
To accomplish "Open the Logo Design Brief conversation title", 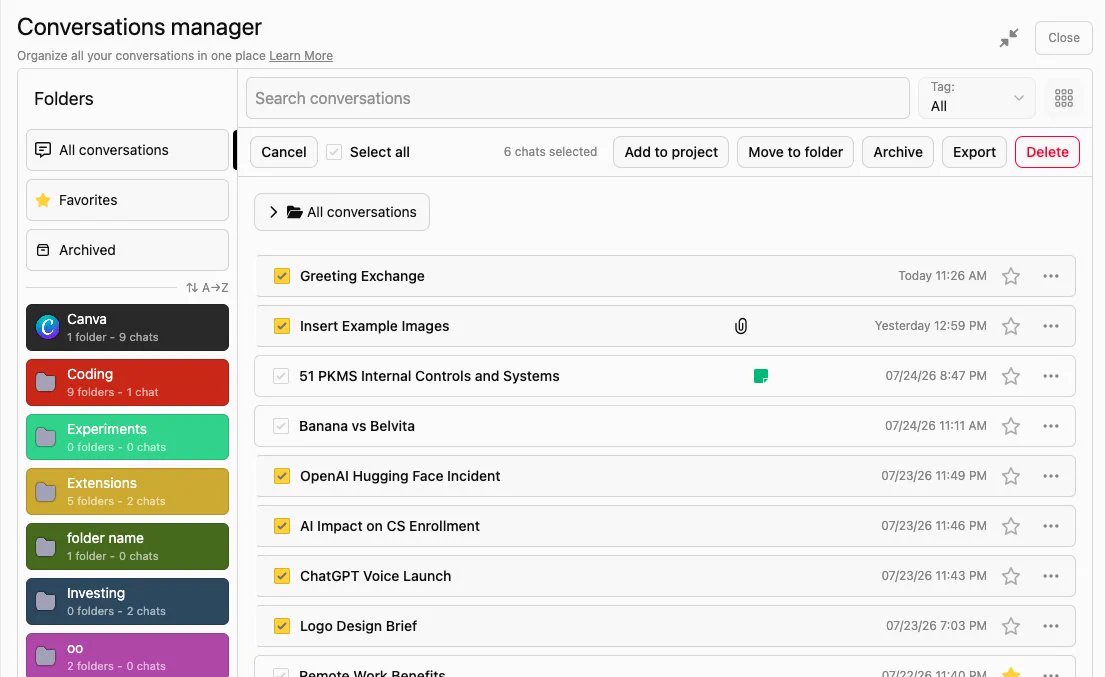I will point(358,626).
